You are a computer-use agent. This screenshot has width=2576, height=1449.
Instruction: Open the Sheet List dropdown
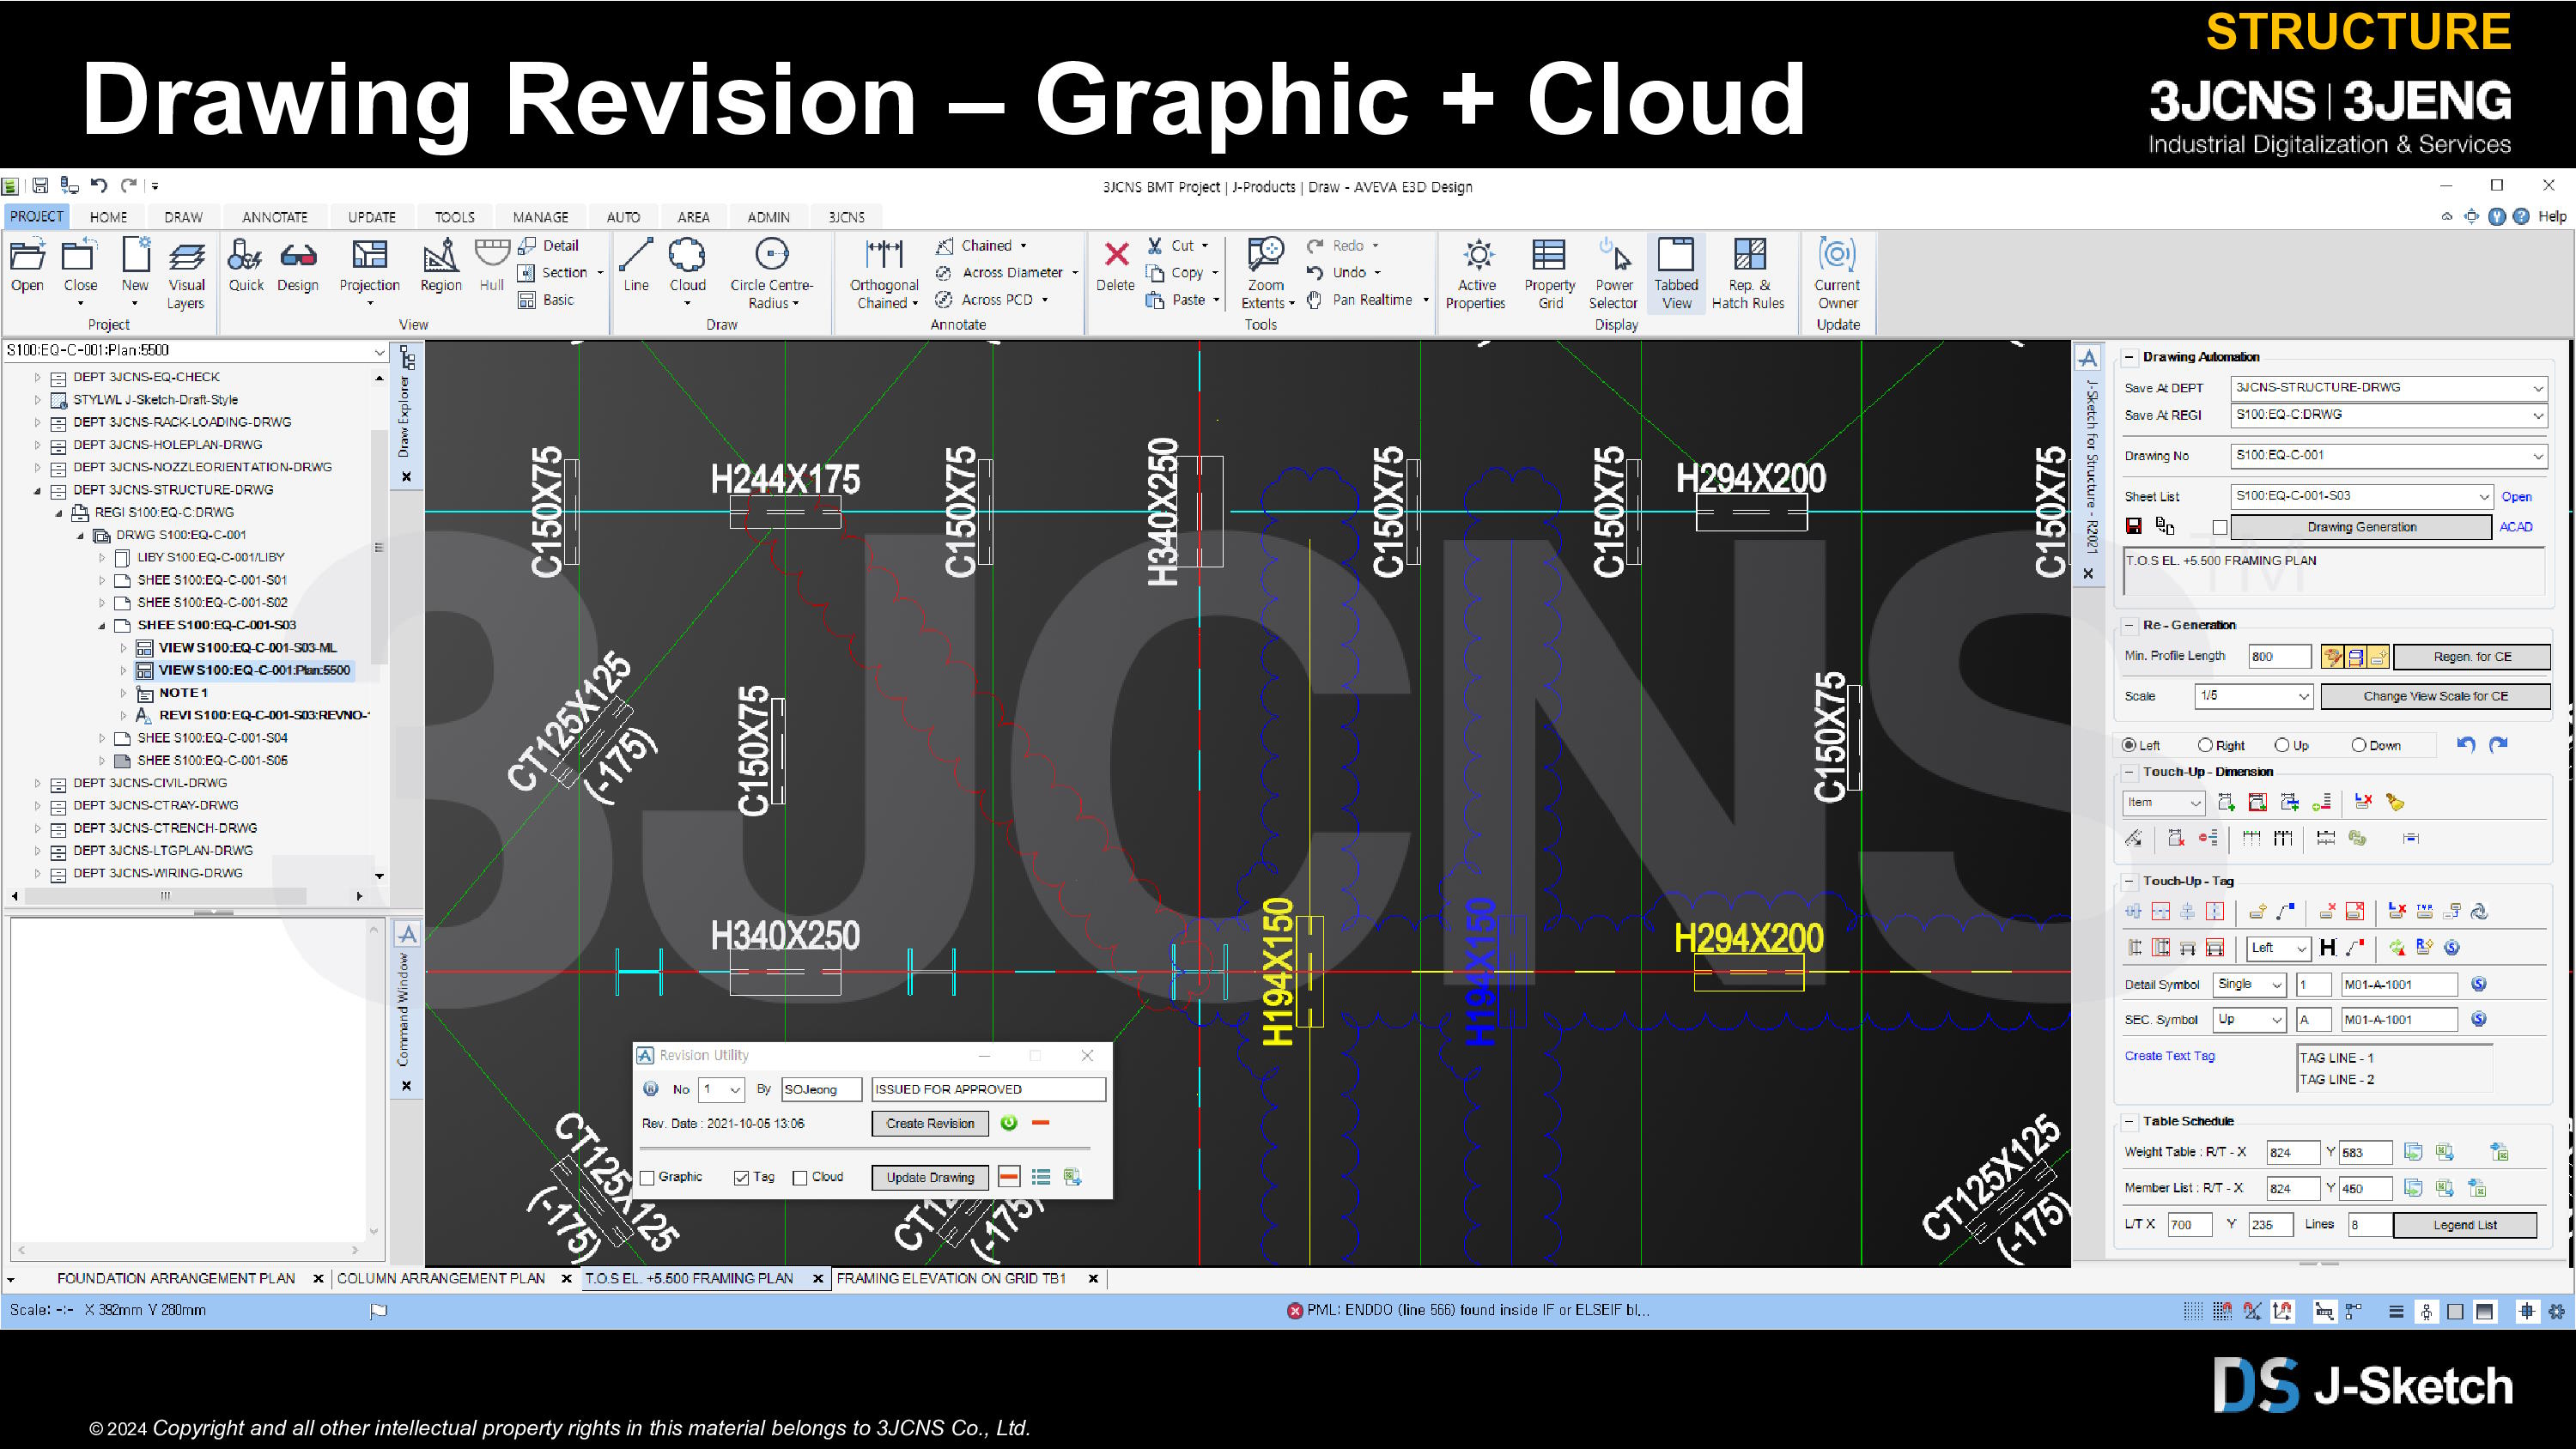2483,497
